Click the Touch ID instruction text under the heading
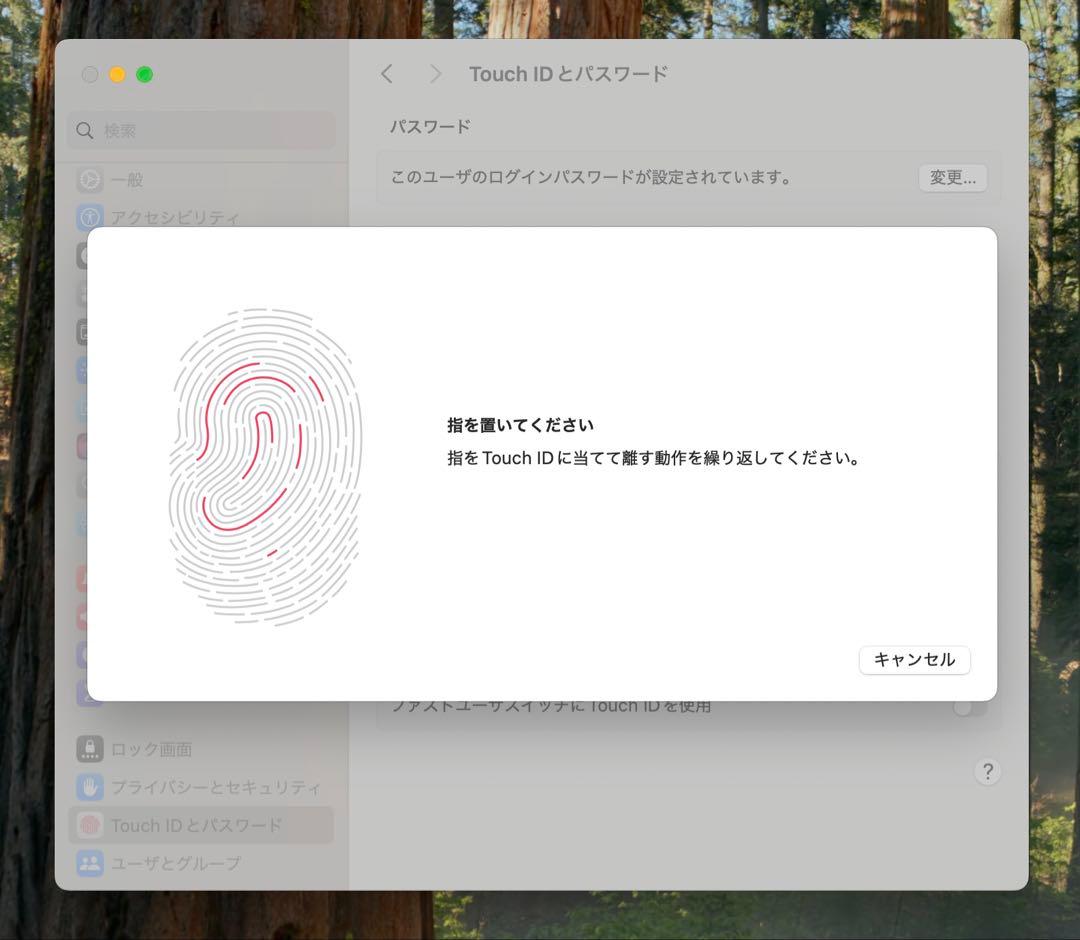Image resolution: width=1080 pixels, height=940 pixels. 654,459
